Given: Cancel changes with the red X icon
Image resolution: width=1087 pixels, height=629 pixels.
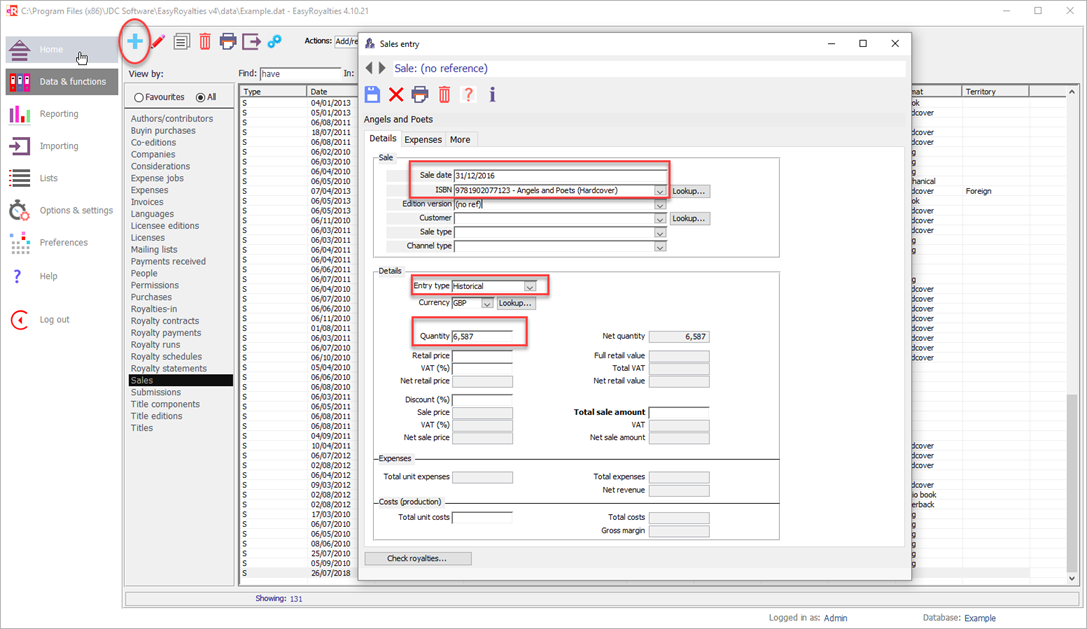Looking at the screenshot, I should click(x=396, y=94).
